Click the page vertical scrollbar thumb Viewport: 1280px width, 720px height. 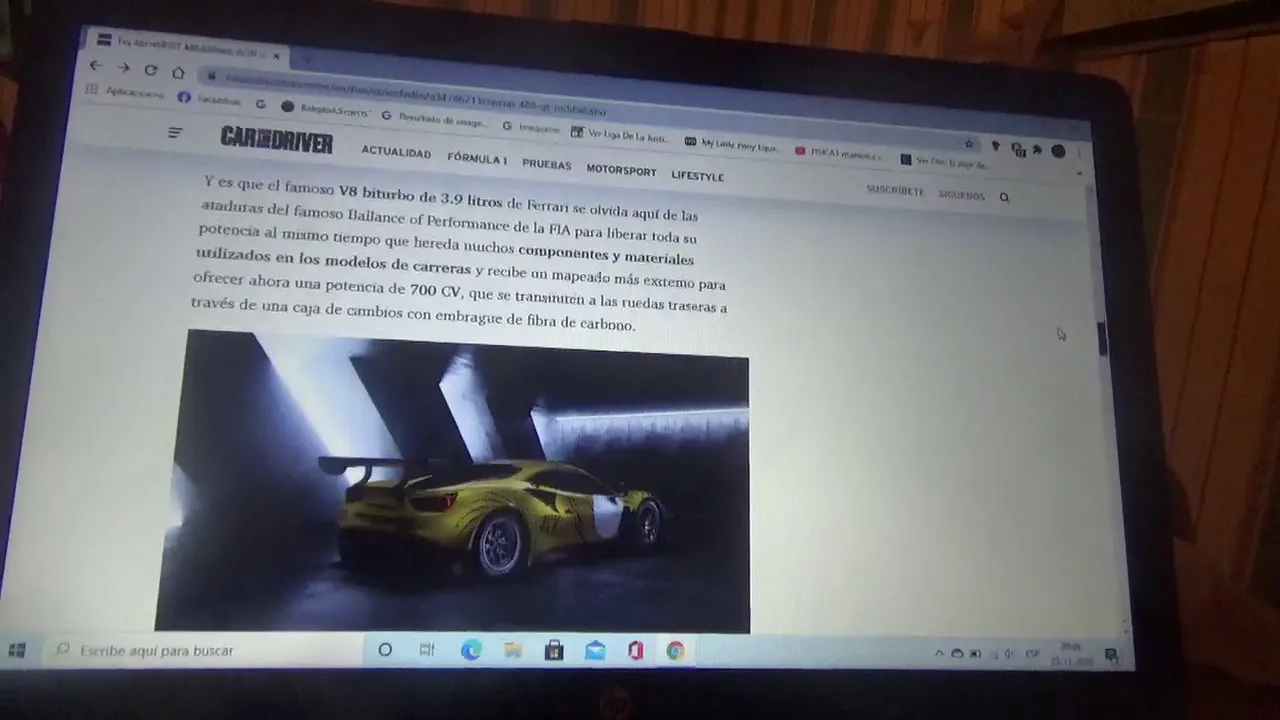(1102, 338)
